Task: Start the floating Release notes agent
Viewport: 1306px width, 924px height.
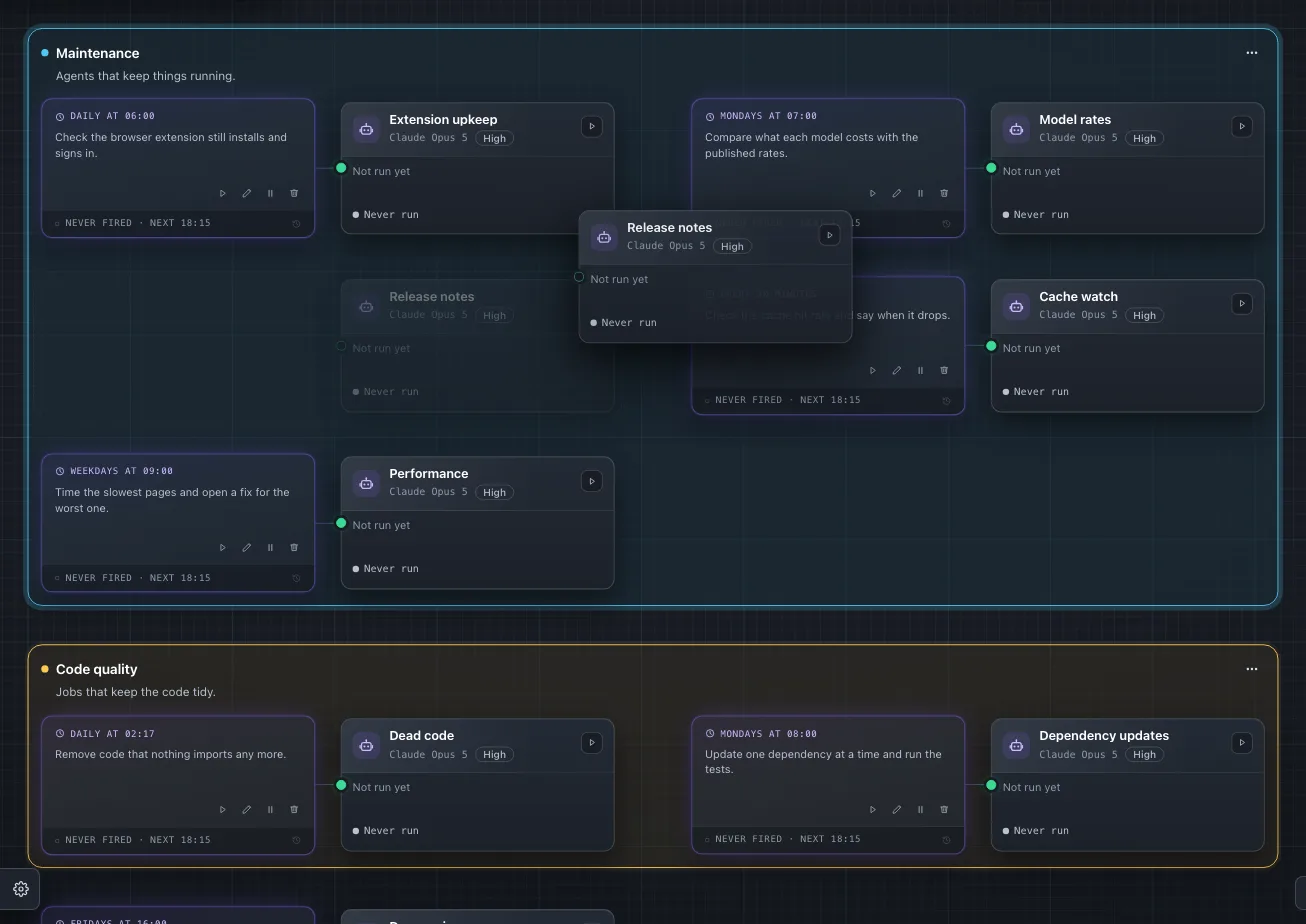Action: tap(829, 235)
